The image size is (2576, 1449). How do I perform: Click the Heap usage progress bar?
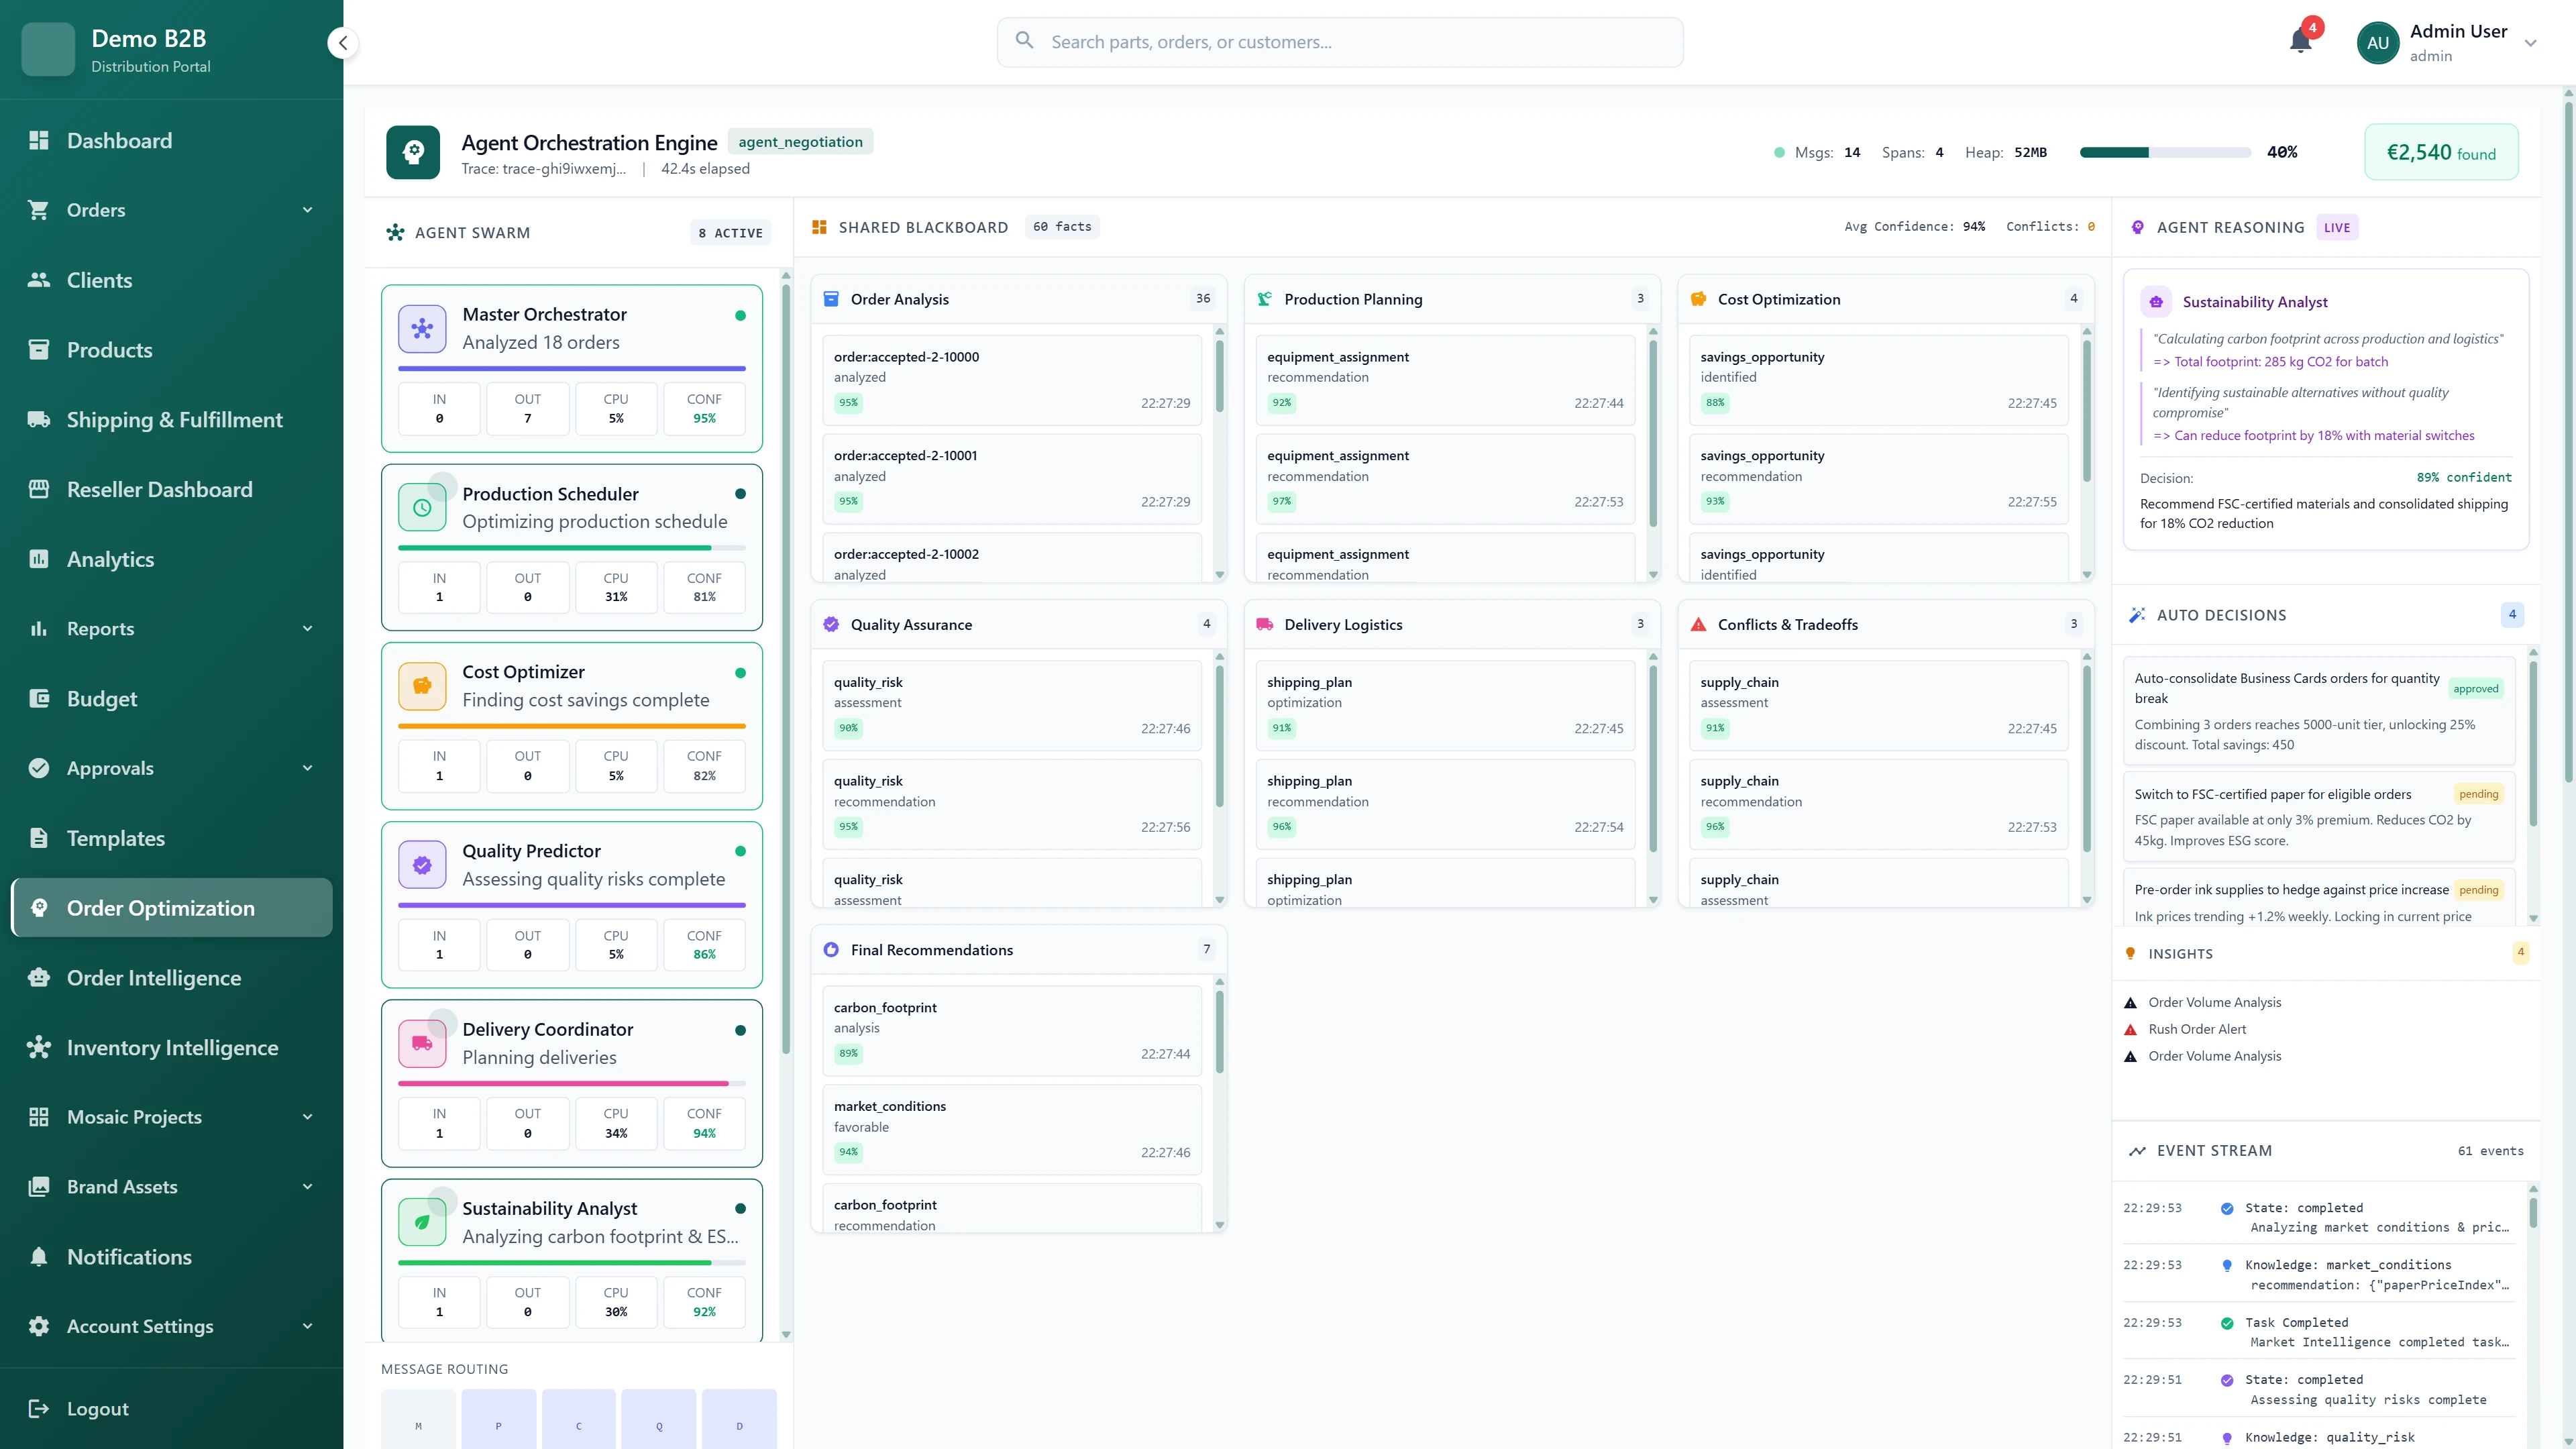click(x=2164, y=152)
